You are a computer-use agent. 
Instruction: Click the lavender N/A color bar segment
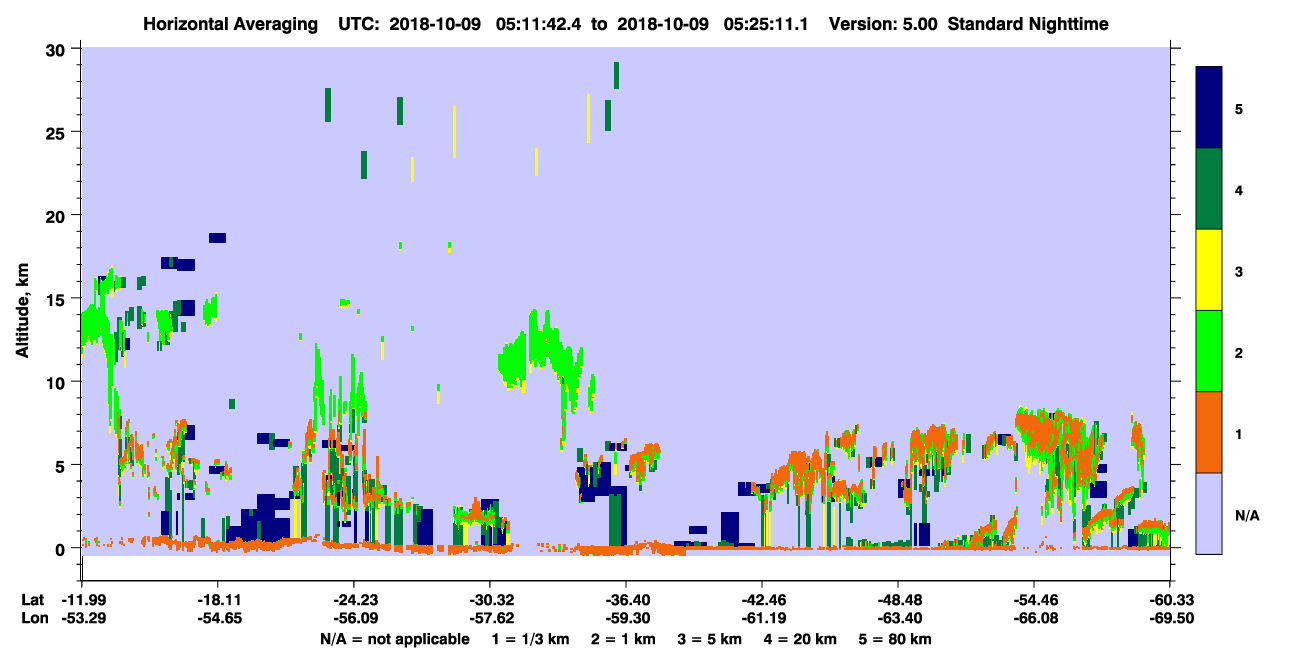[x=1209, y=513]
